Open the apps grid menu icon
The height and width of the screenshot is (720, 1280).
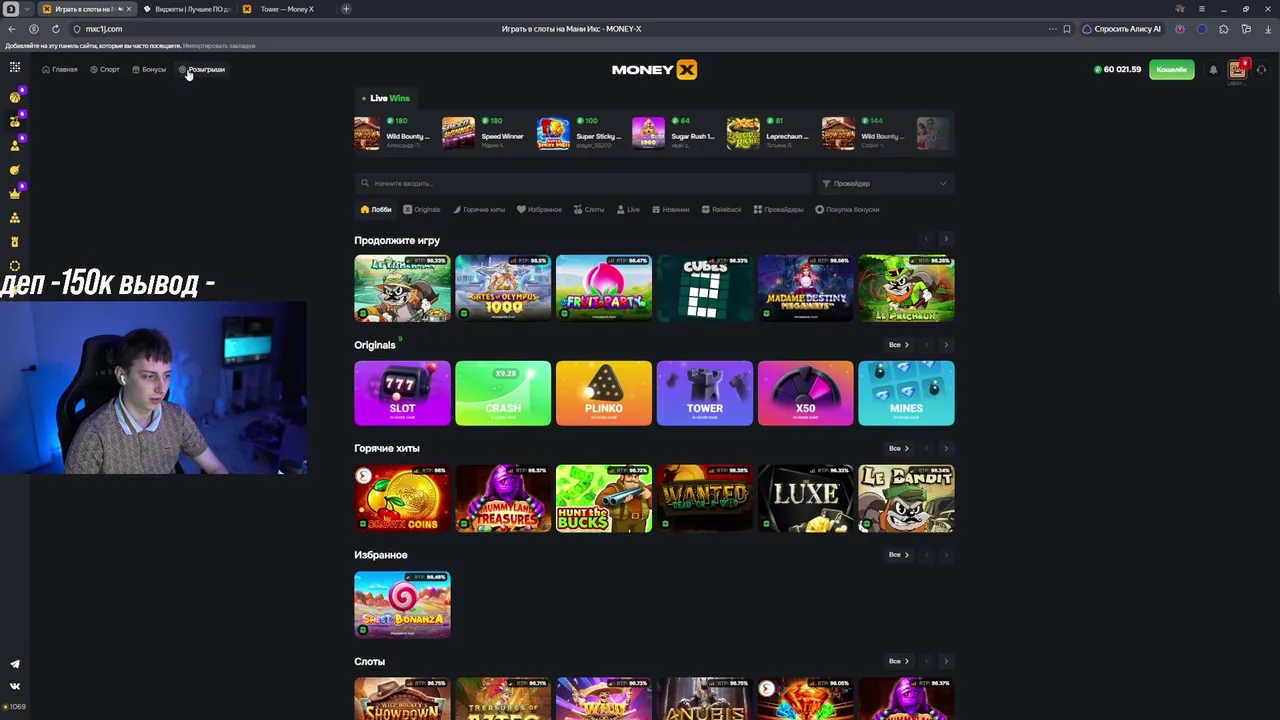(x=15, y=68)
